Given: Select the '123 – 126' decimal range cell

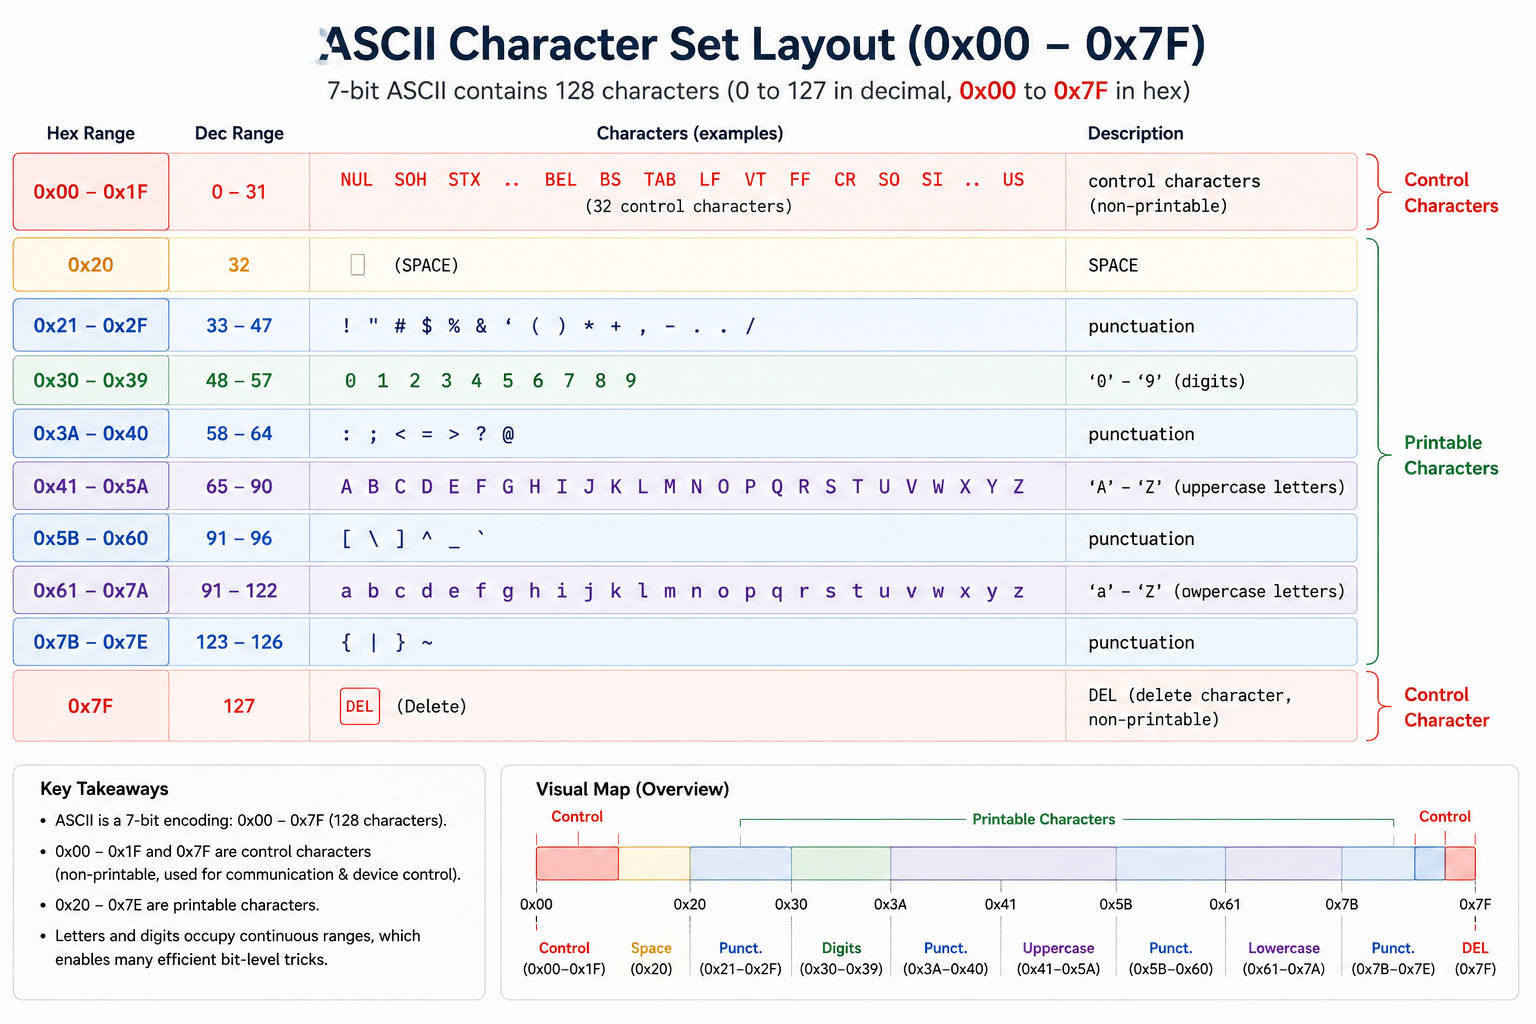Looking at the screenshot, I should pos(239,642).
